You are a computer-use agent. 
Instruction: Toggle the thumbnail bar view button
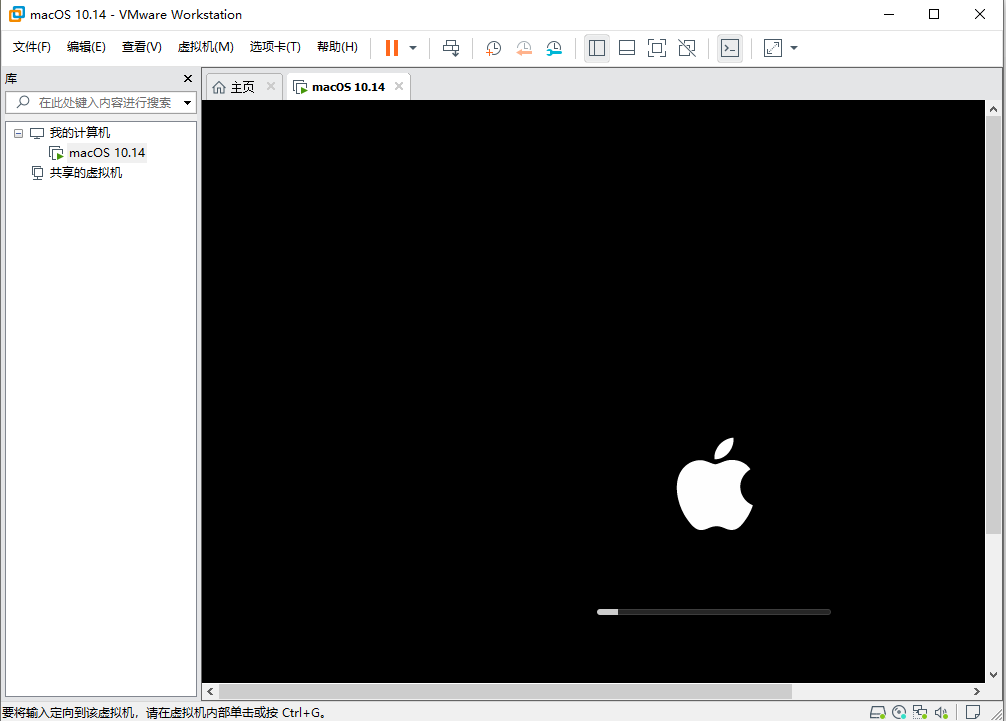point(626,48)
